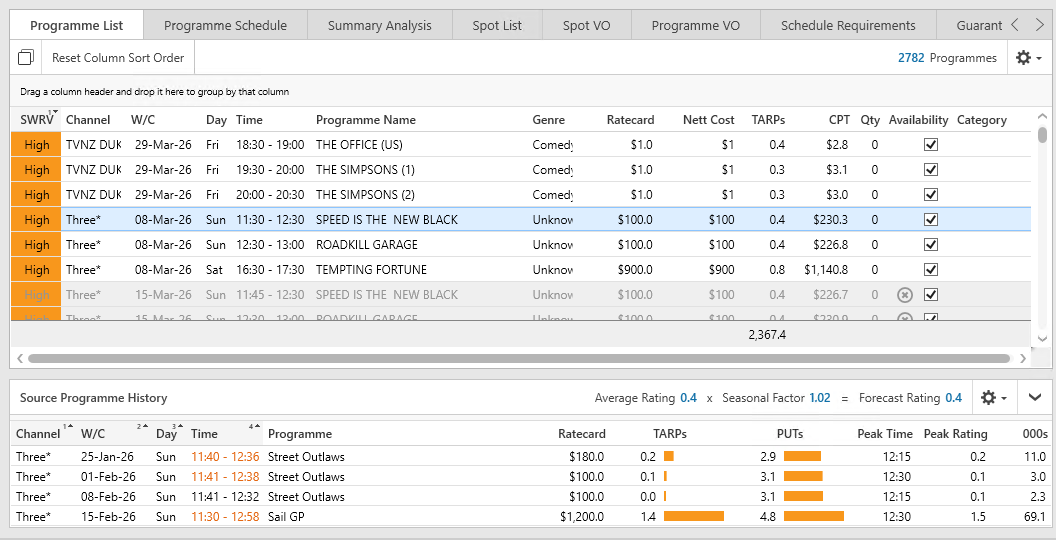Image resolution: width=1056 pixels, height=540 pixels.
Task: Click the horizontal scrollbar's left arrow
Action: pos(20,358)
